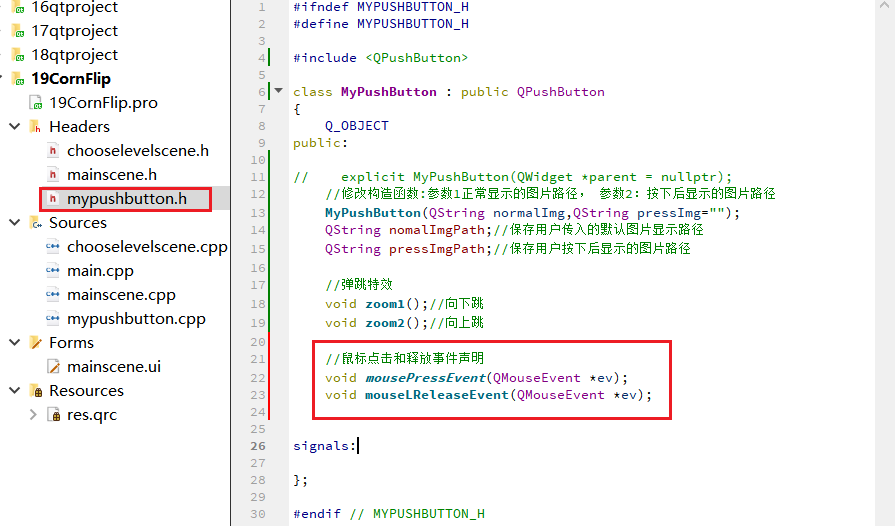Open mainscene.h header file

pyautogui.click(x=112, y=175)
